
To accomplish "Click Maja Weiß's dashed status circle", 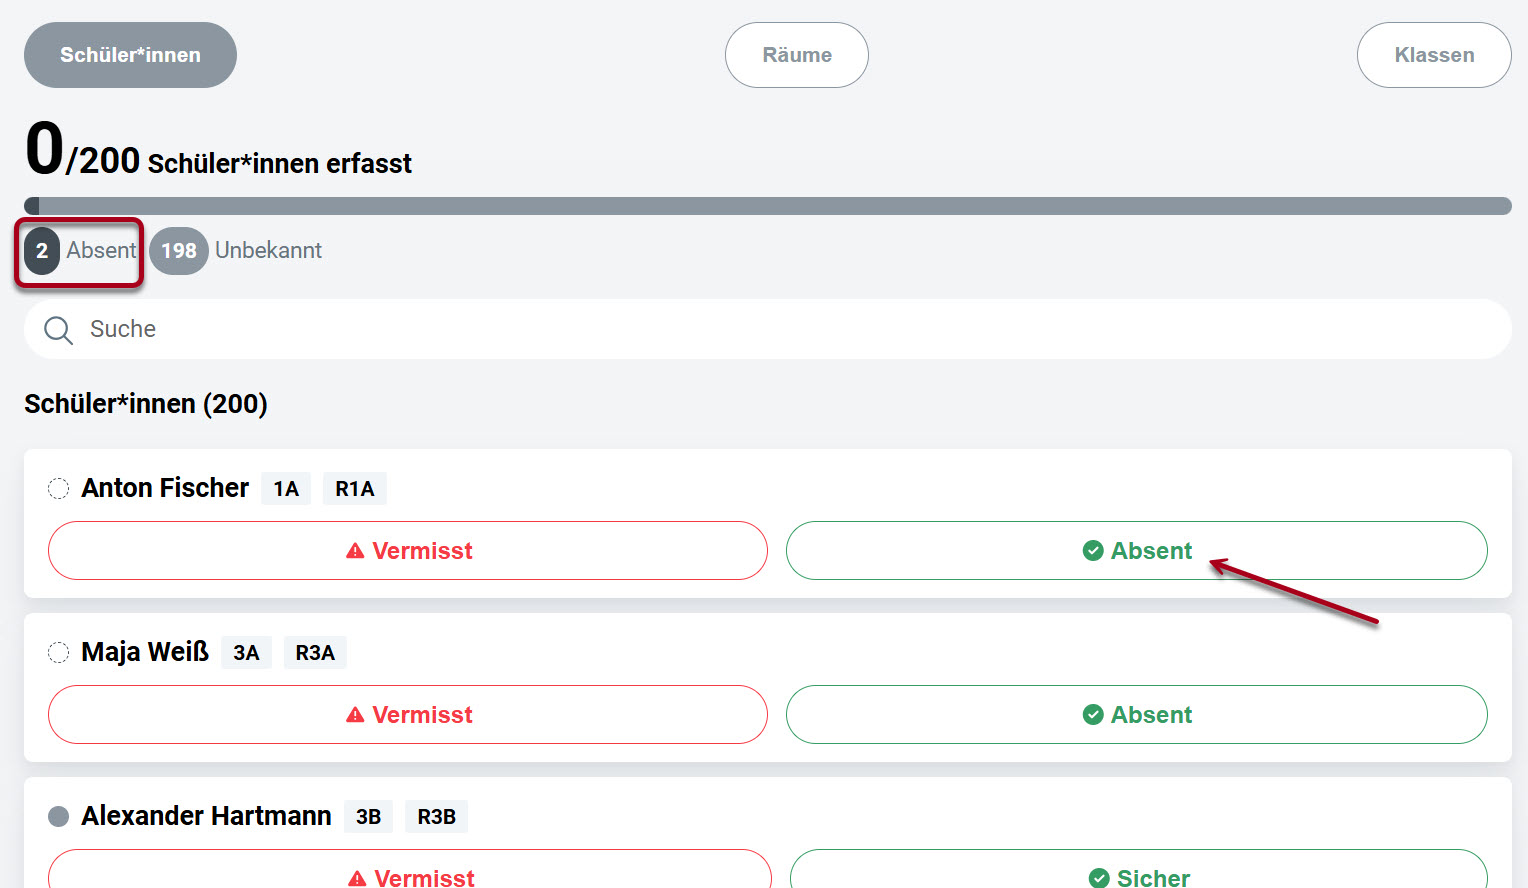I will tap(59, 652).
